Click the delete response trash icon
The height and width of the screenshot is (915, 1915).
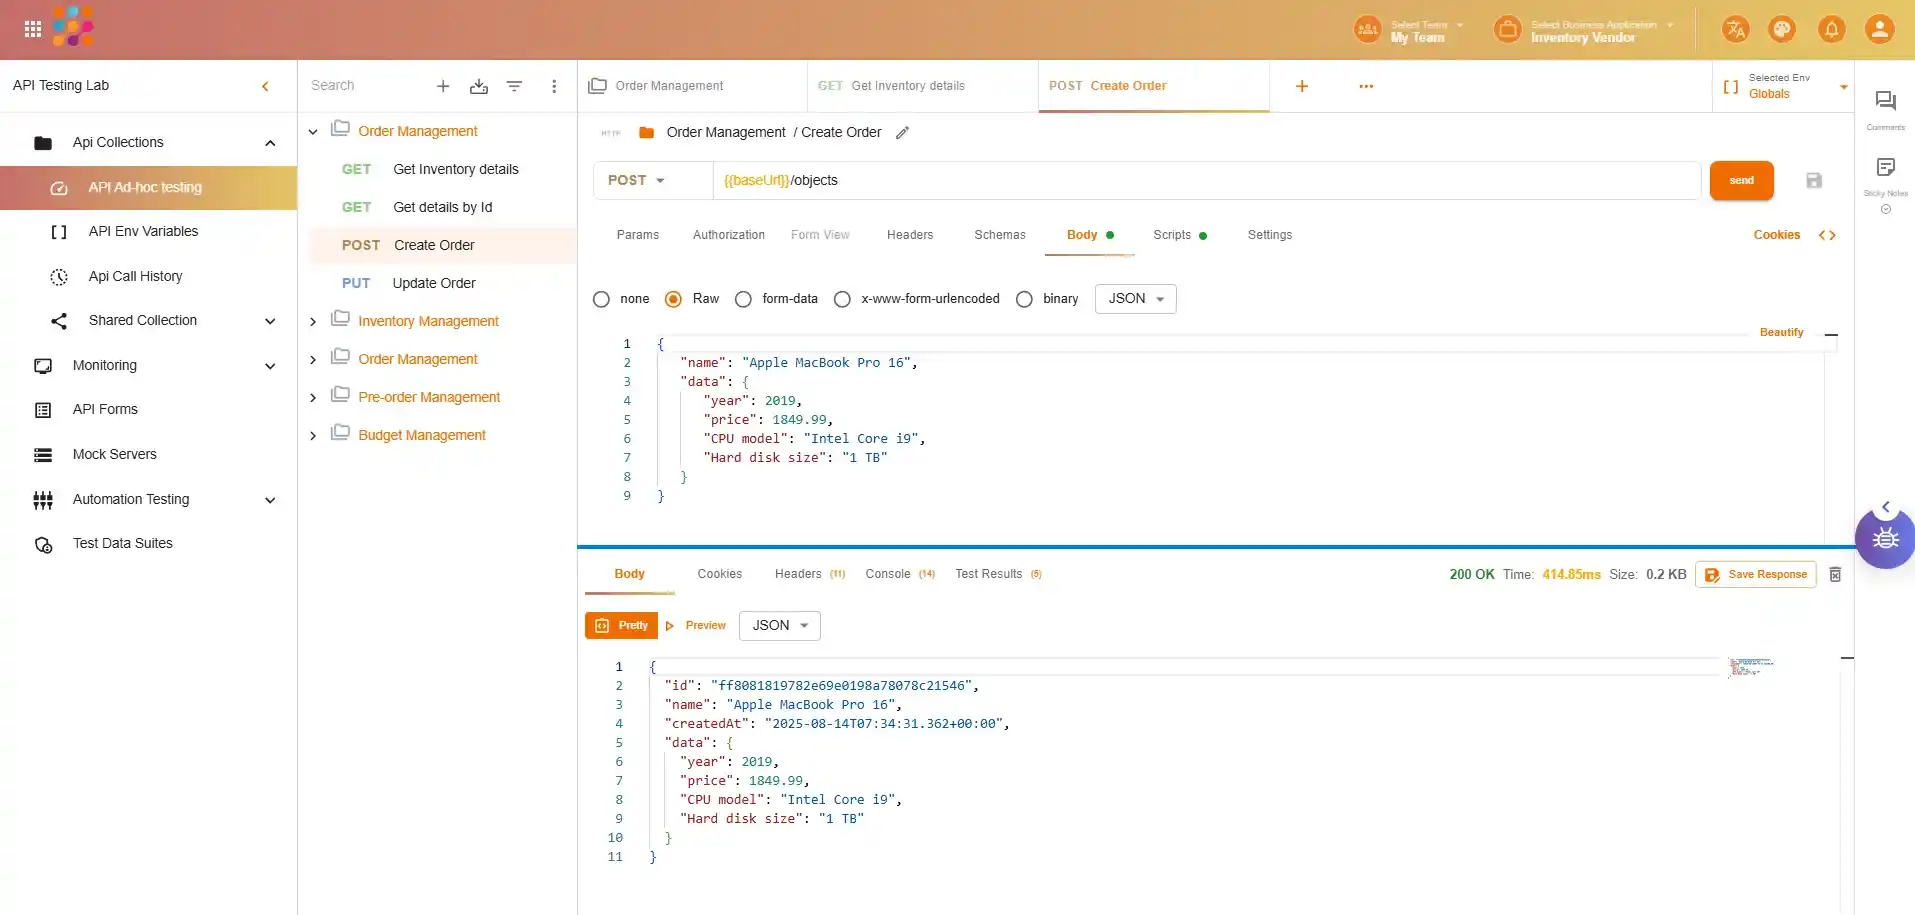1835,575
